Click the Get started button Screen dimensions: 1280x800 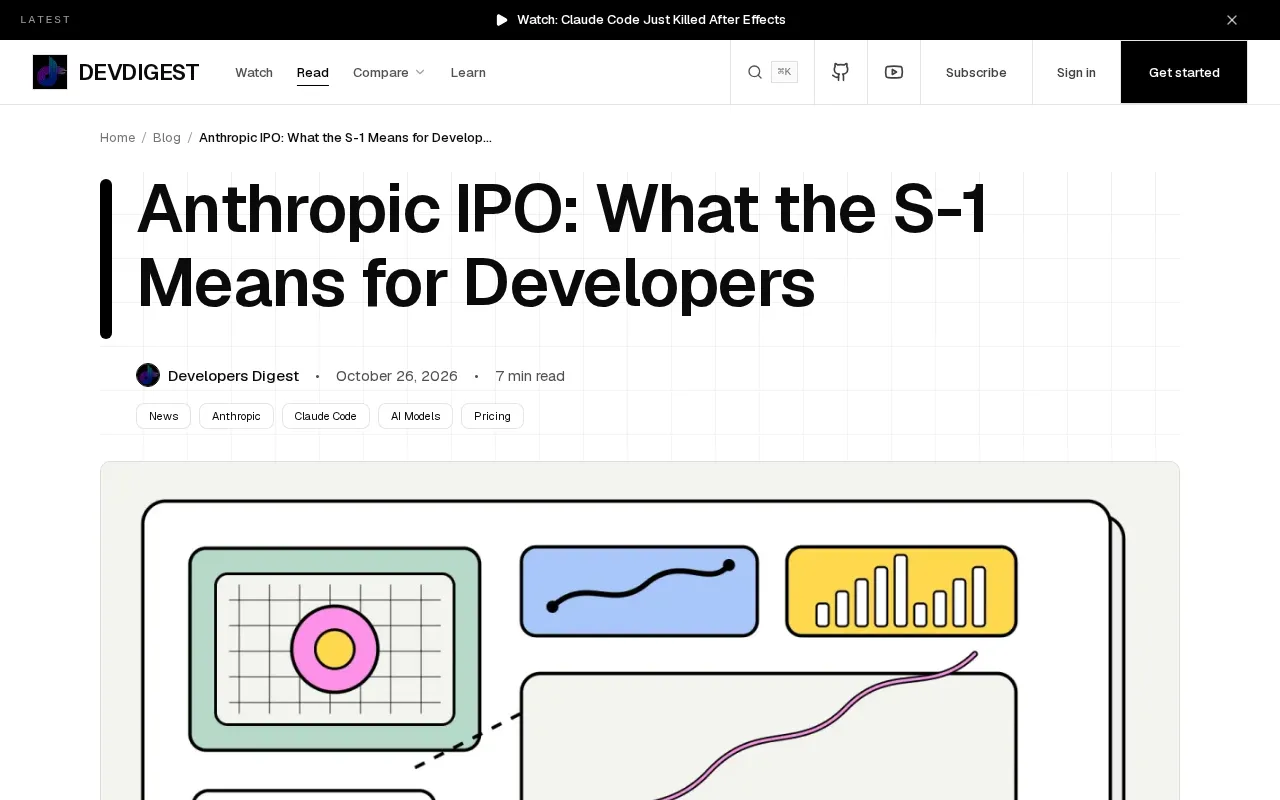coord(1184,72)
